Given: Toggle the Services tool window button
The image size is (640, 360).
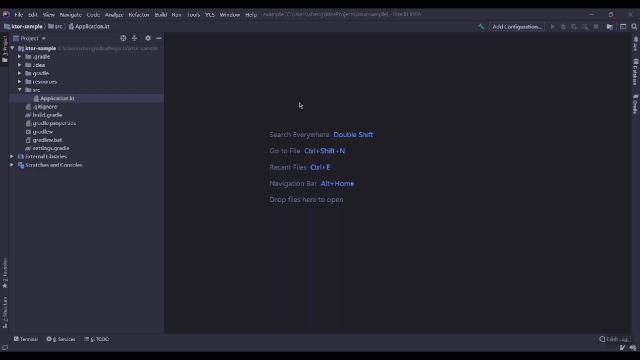Looking at the screenshot, I should [x=61, y=339].
